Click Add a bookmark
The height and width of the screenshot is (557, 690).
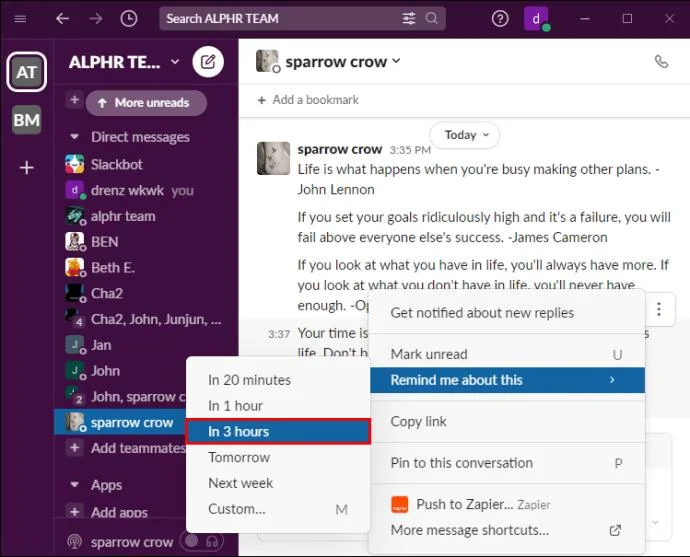(308, 100)
